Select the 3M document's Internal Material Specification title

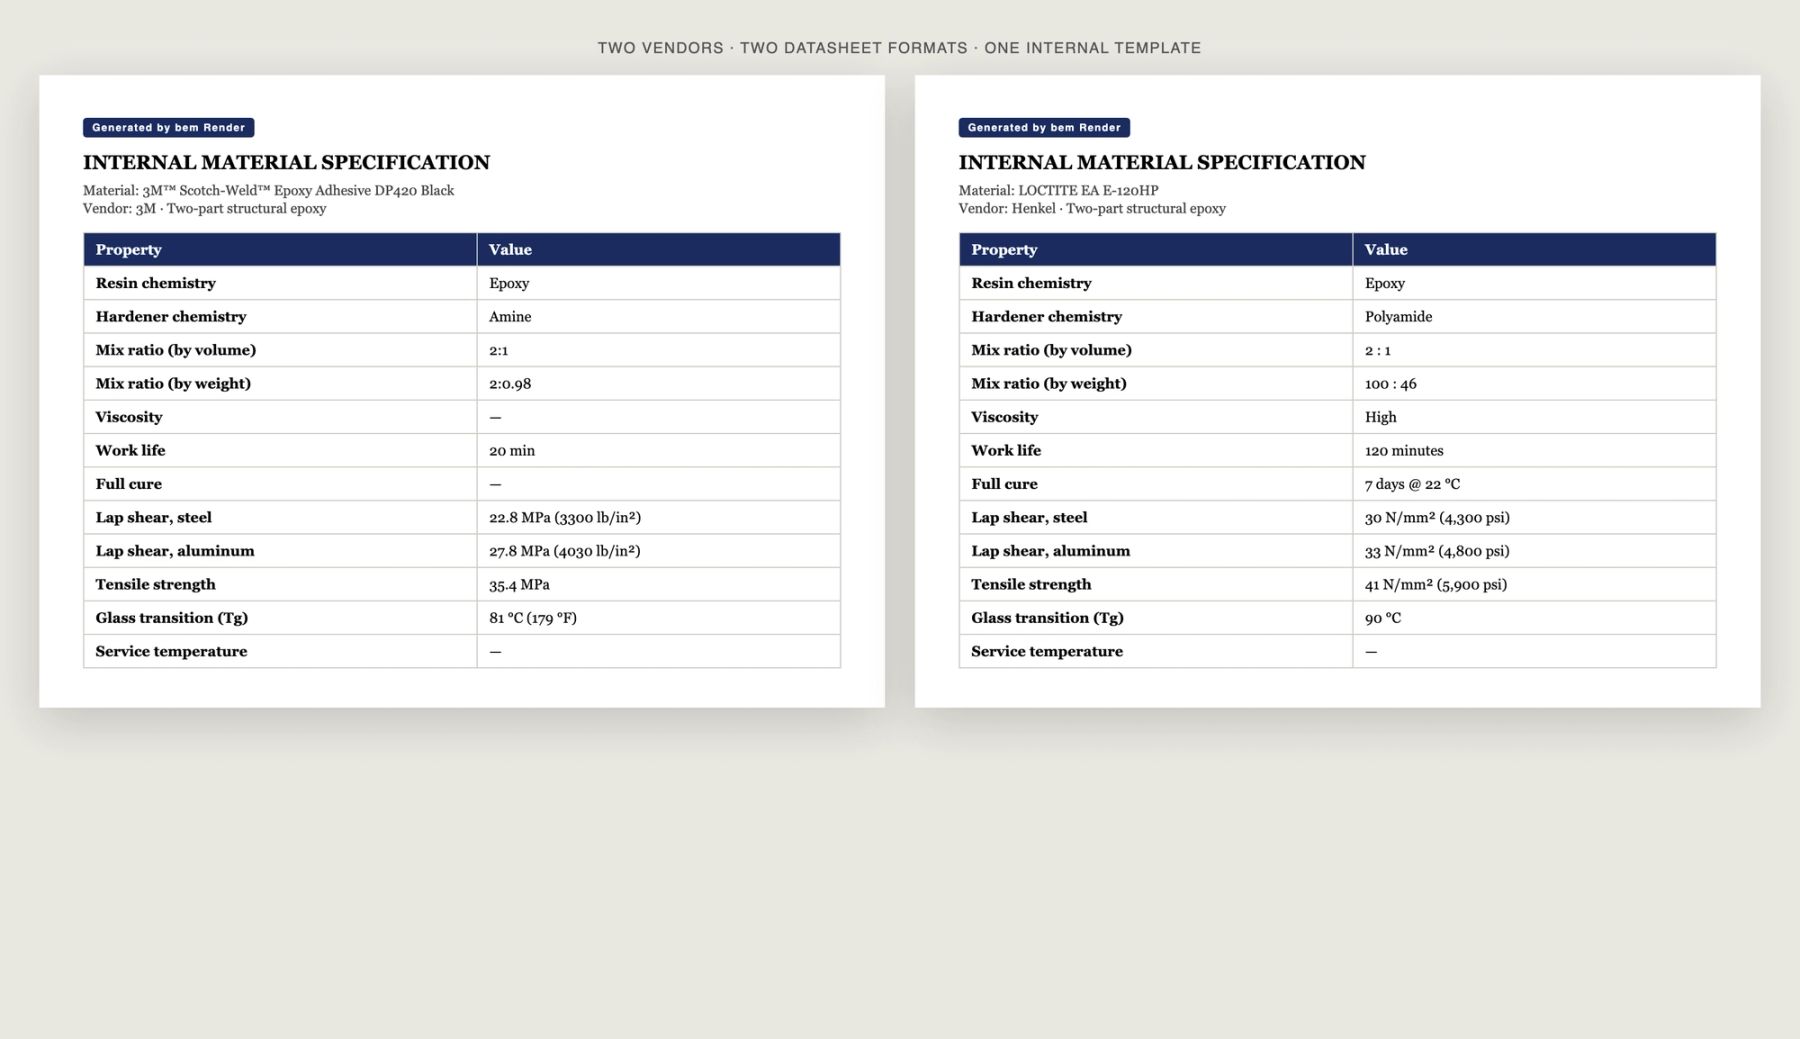(286, 162)
